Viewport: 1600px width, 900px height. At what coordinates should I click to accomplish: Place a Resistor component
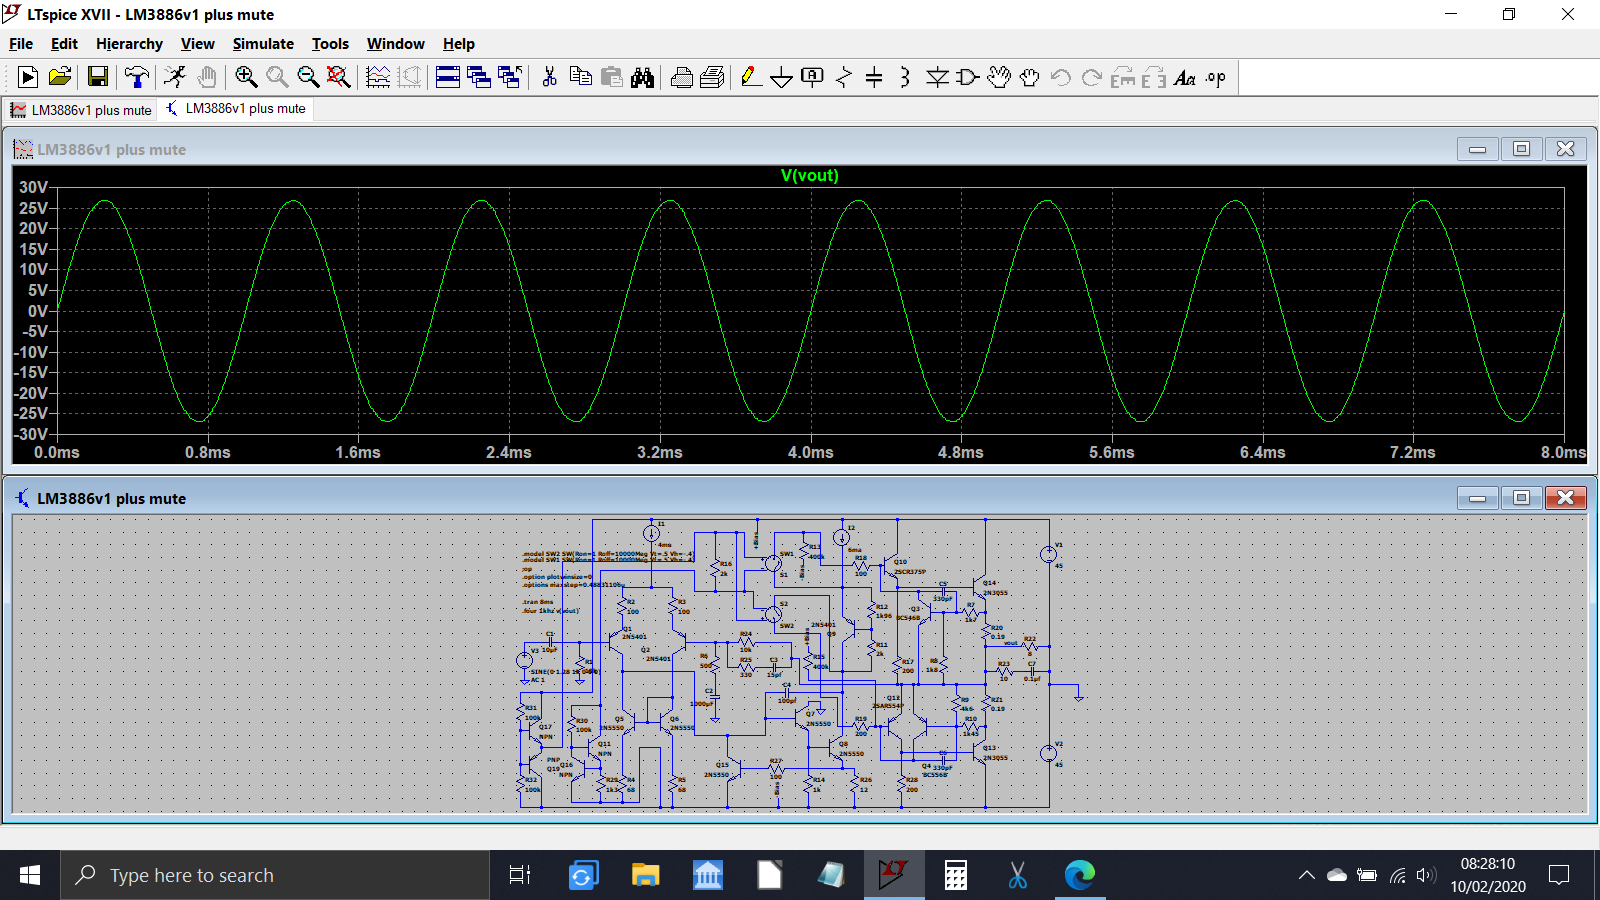point(844,77)
